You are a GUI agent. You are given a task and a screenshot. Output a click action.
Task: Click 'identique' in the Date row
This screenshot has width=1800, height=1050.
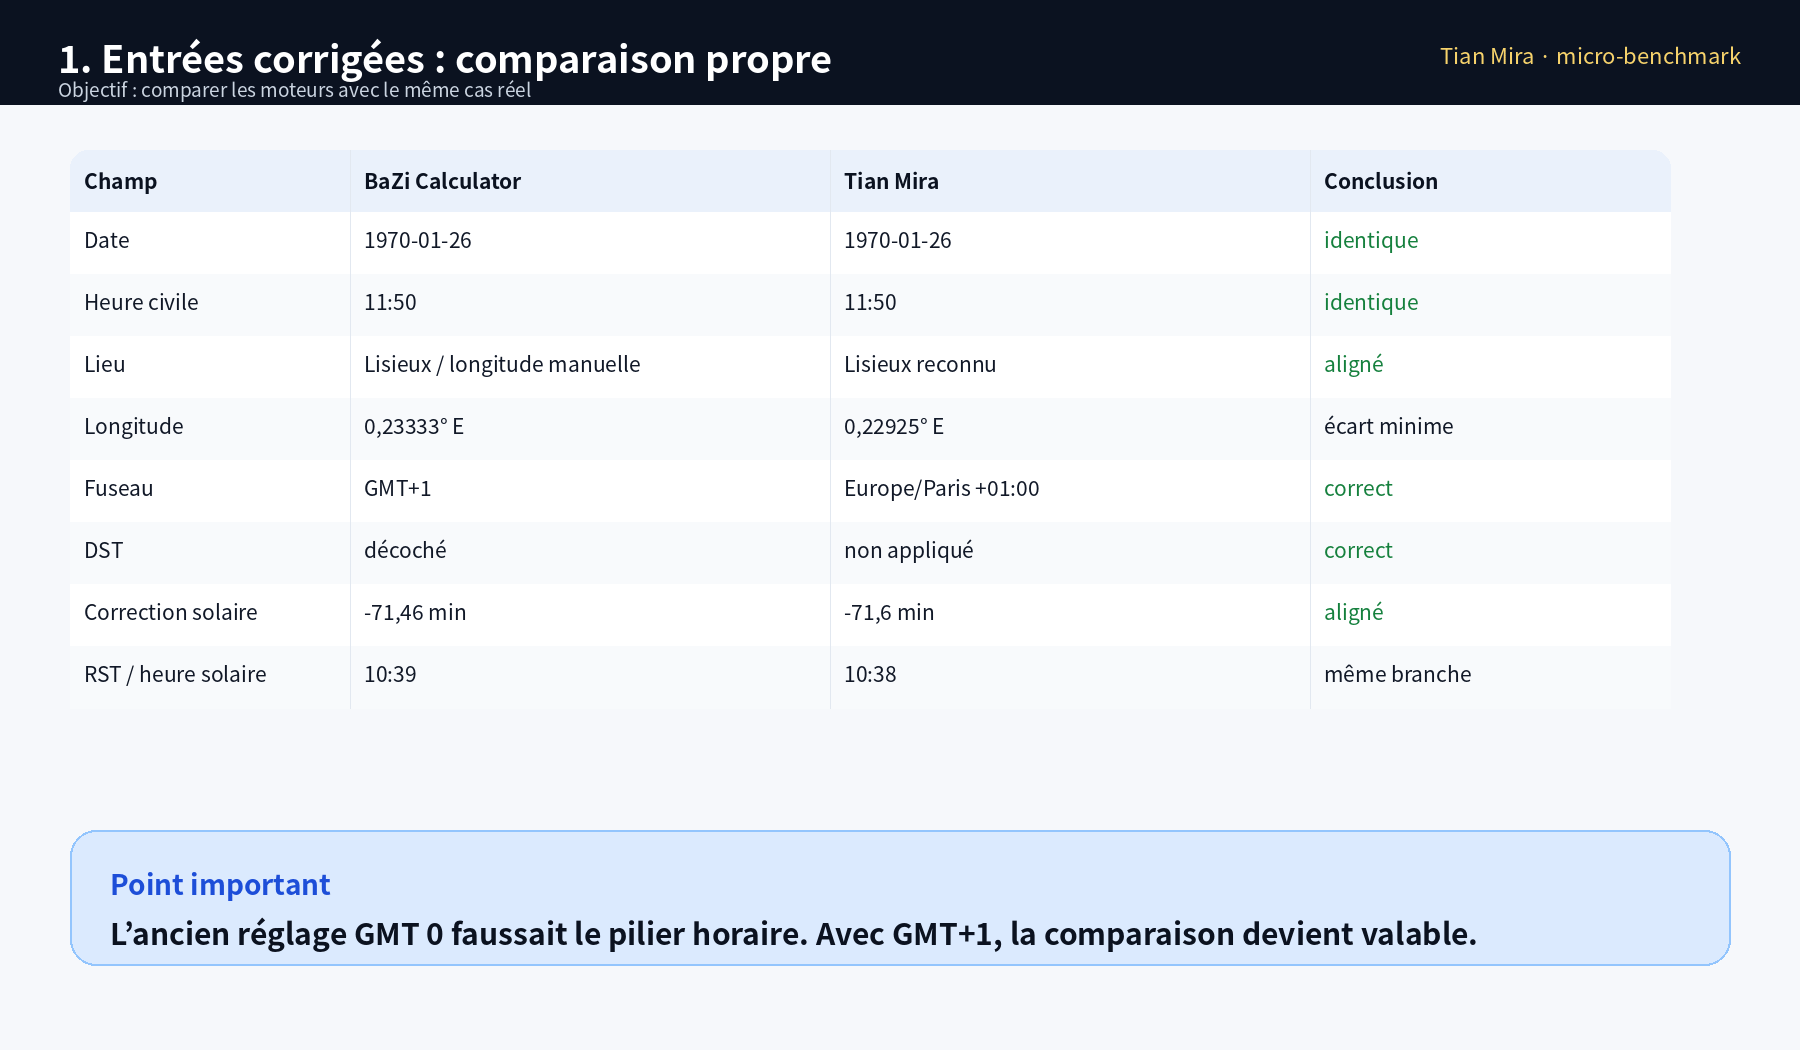[x=1371, y=240]
